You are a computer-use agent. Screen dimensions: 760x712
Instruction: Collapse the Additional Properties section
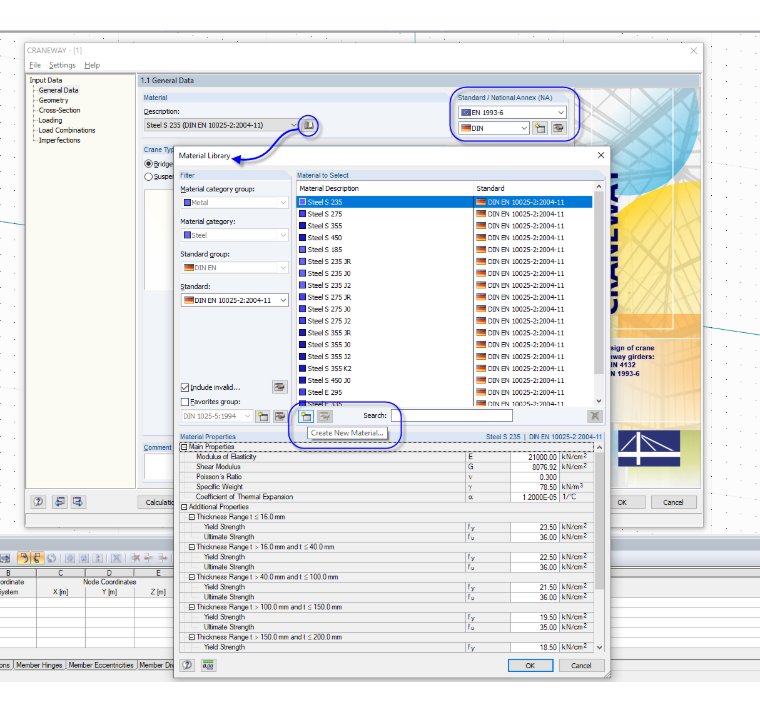[184, 507]
